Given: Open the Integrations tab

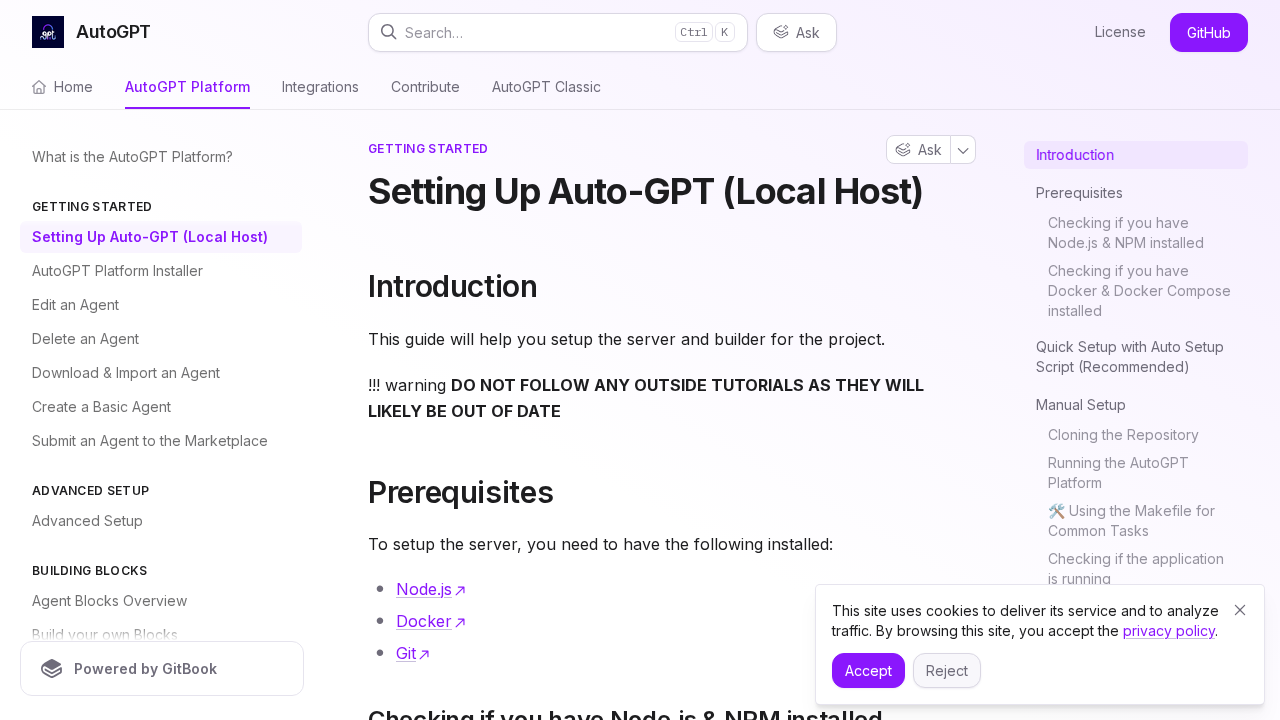Looking at the screenshot, I should tap(320, 87).
